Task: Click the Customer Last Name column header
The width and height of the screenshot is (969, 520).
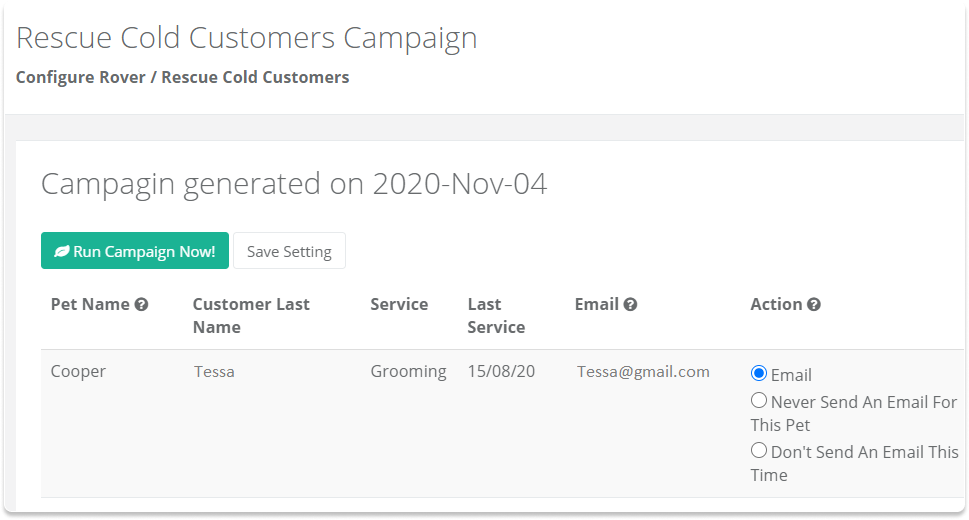Action: tap(251, 315)
